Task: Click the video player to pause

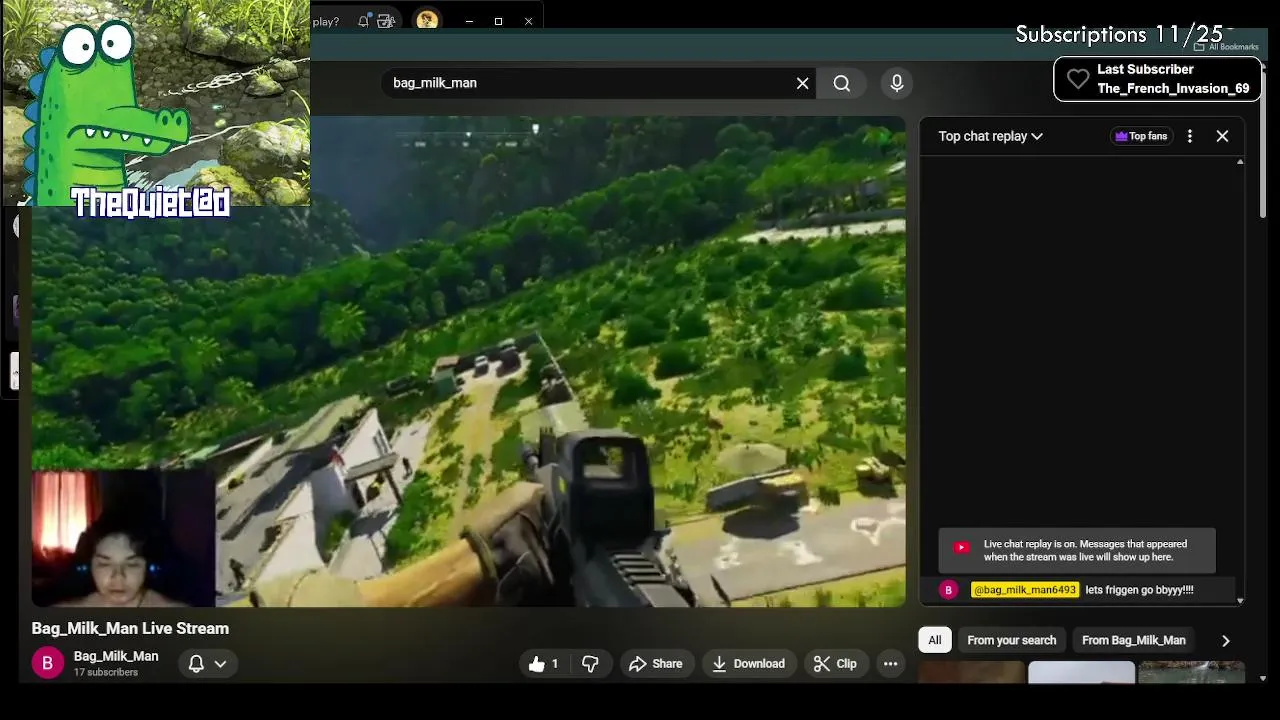Action: point(468,361)
